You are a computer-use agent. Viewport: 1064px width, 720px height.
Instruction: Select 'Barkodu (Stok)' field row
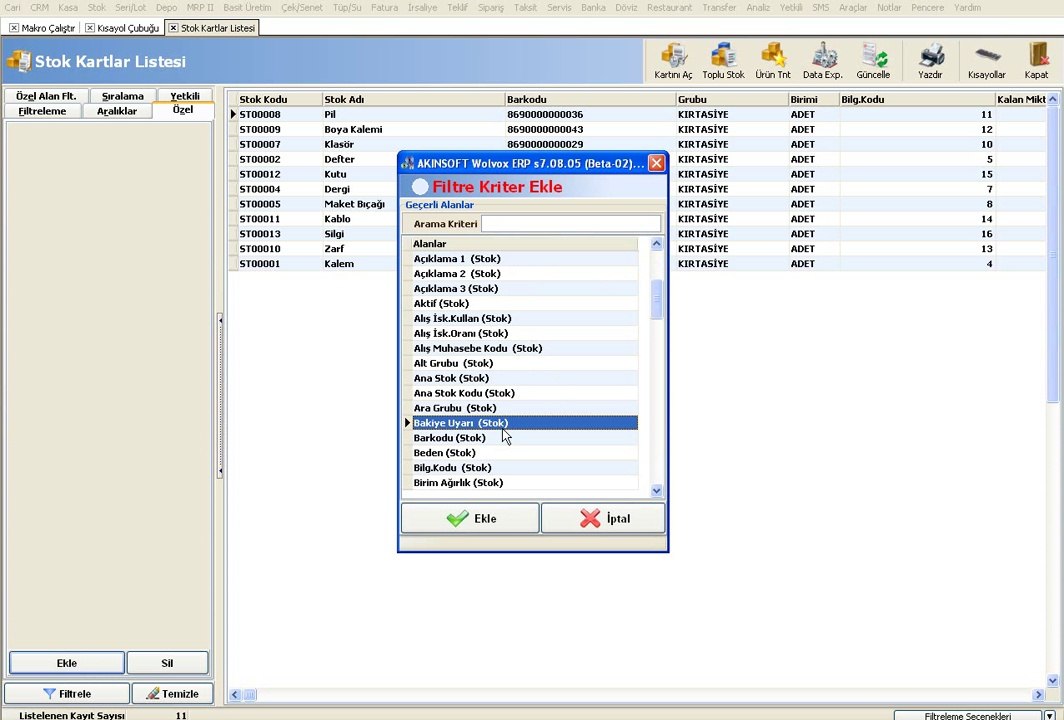(x=525, y=438)
